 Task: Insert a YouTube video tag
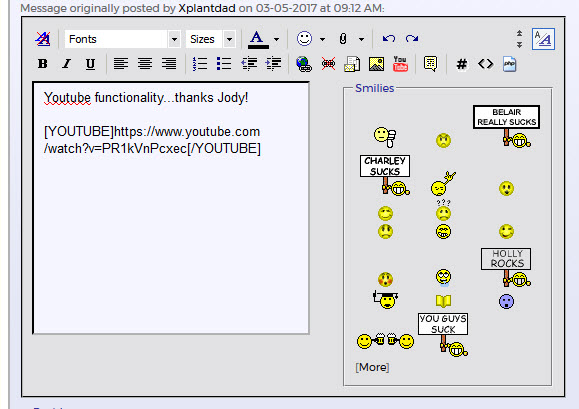coord(400,64)
